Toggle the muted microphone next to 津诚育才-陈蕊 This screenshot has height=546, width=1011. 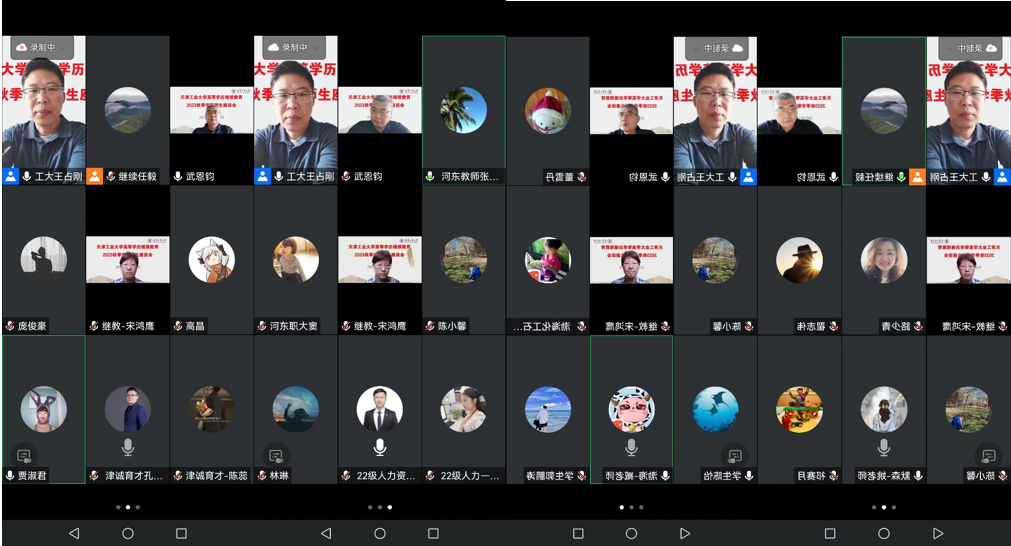point(178,476)
